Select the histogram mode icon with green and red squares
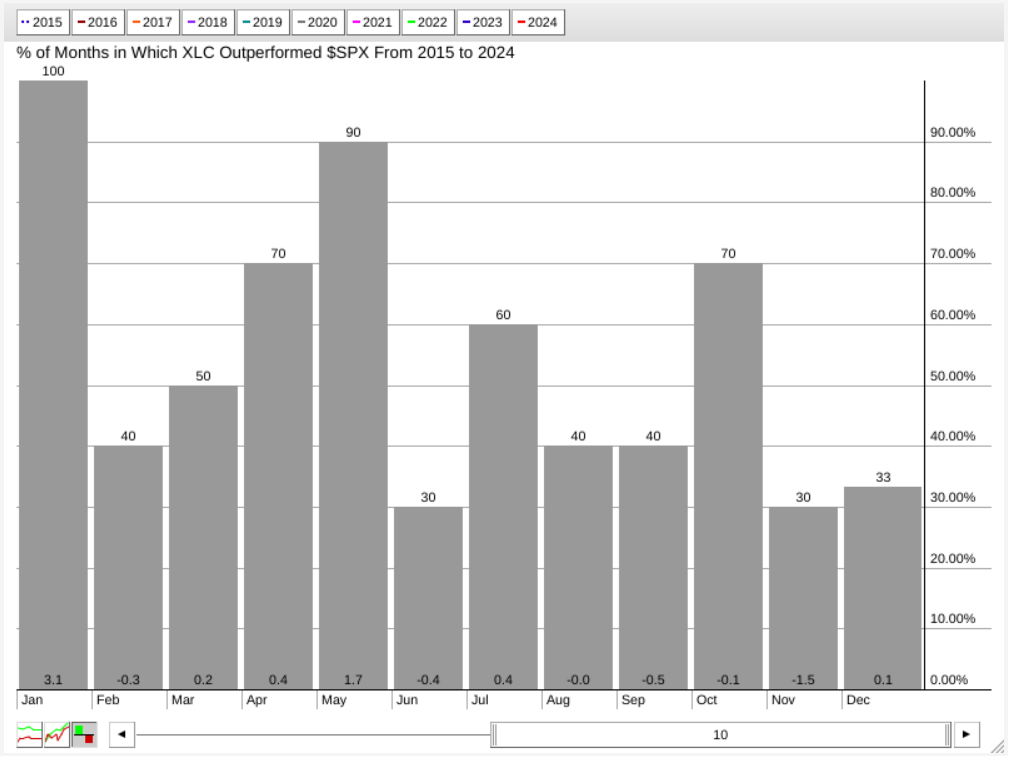This screenshot has height=758, width=1012. [x=85, y=737]
